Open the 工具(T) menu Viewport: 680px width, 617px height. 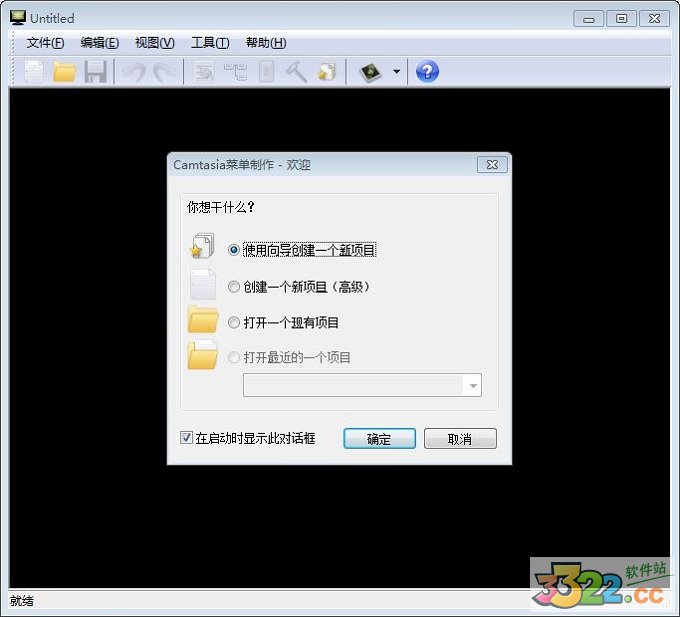[210, 43]
